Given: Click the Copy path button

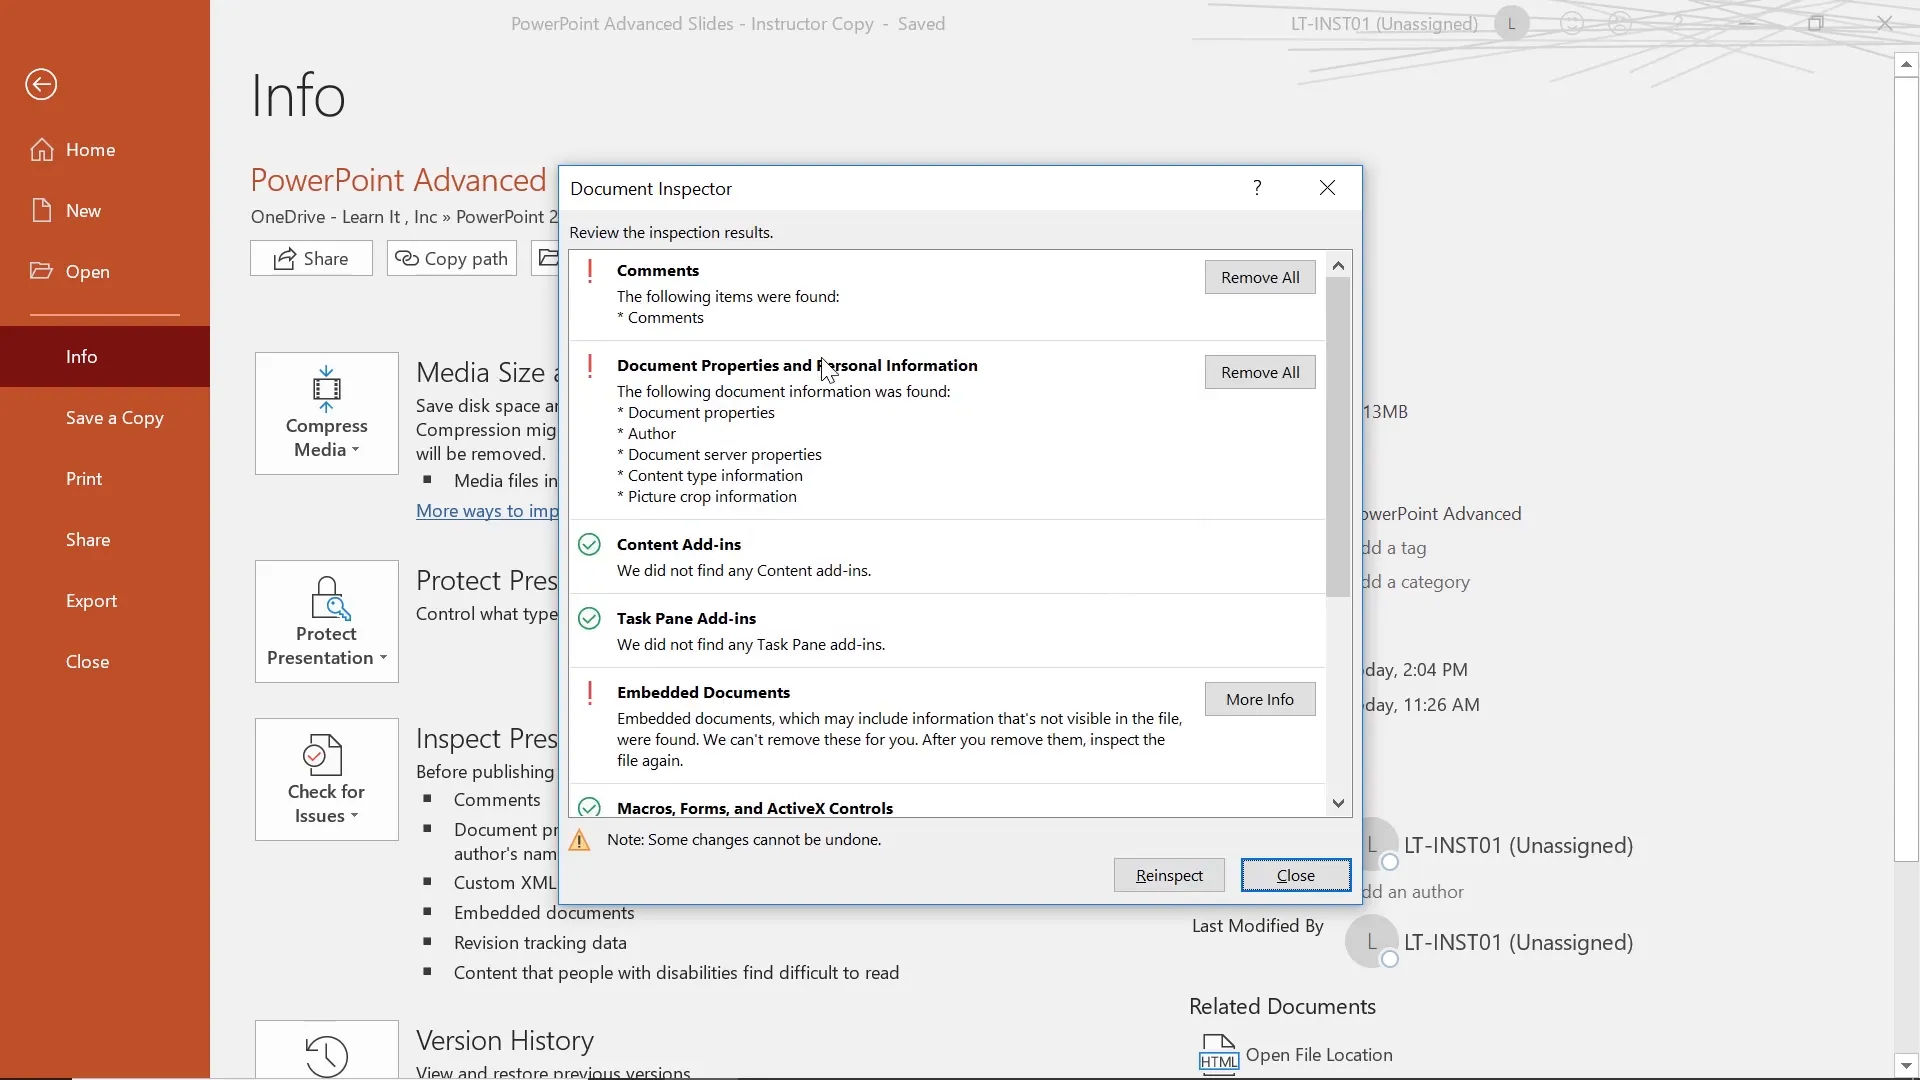Looking at the screenshot, I should 452,259.
